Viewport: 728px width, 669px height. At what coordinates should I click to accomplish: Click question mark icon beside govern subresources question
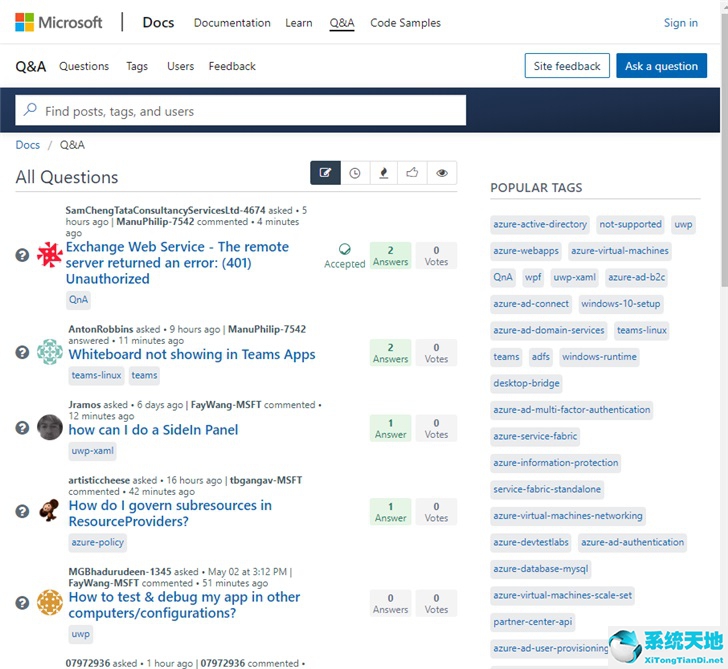pyautogui.click(x=22, y=511)
